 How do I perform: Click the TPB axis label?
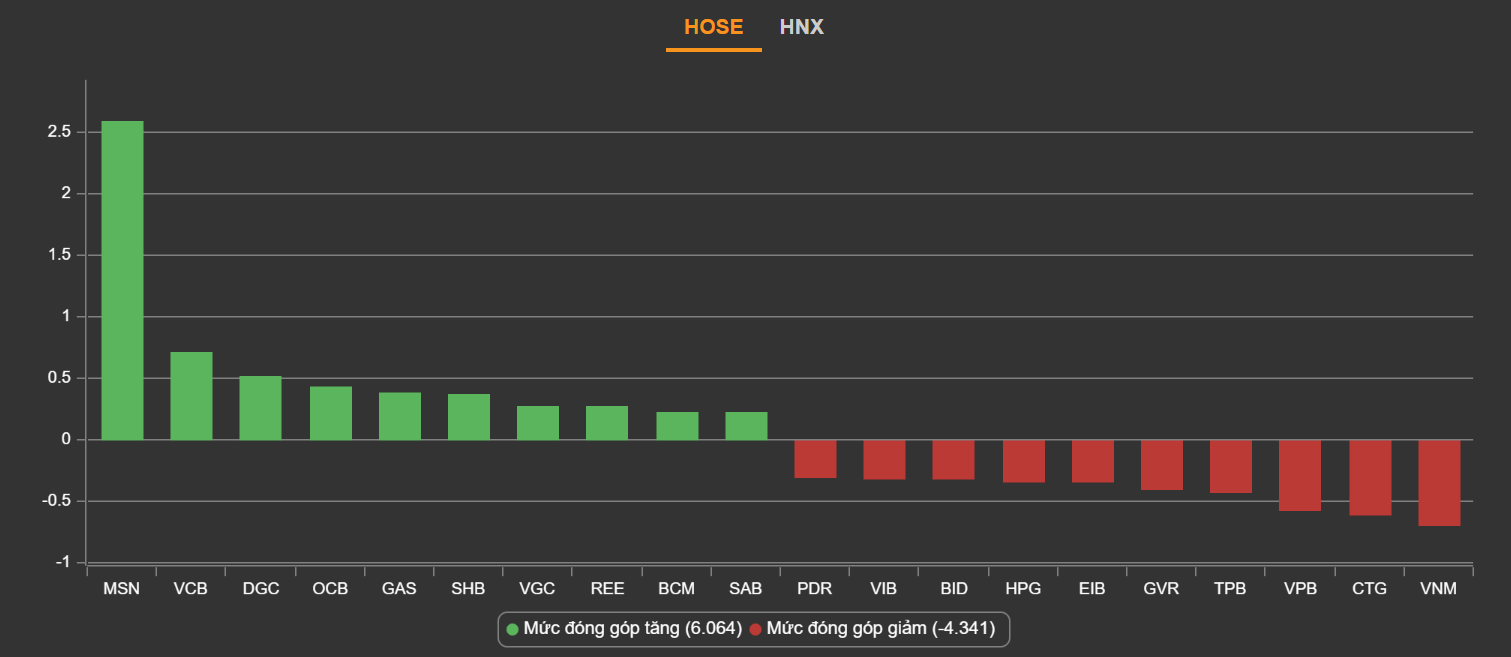pos(1230,589)
